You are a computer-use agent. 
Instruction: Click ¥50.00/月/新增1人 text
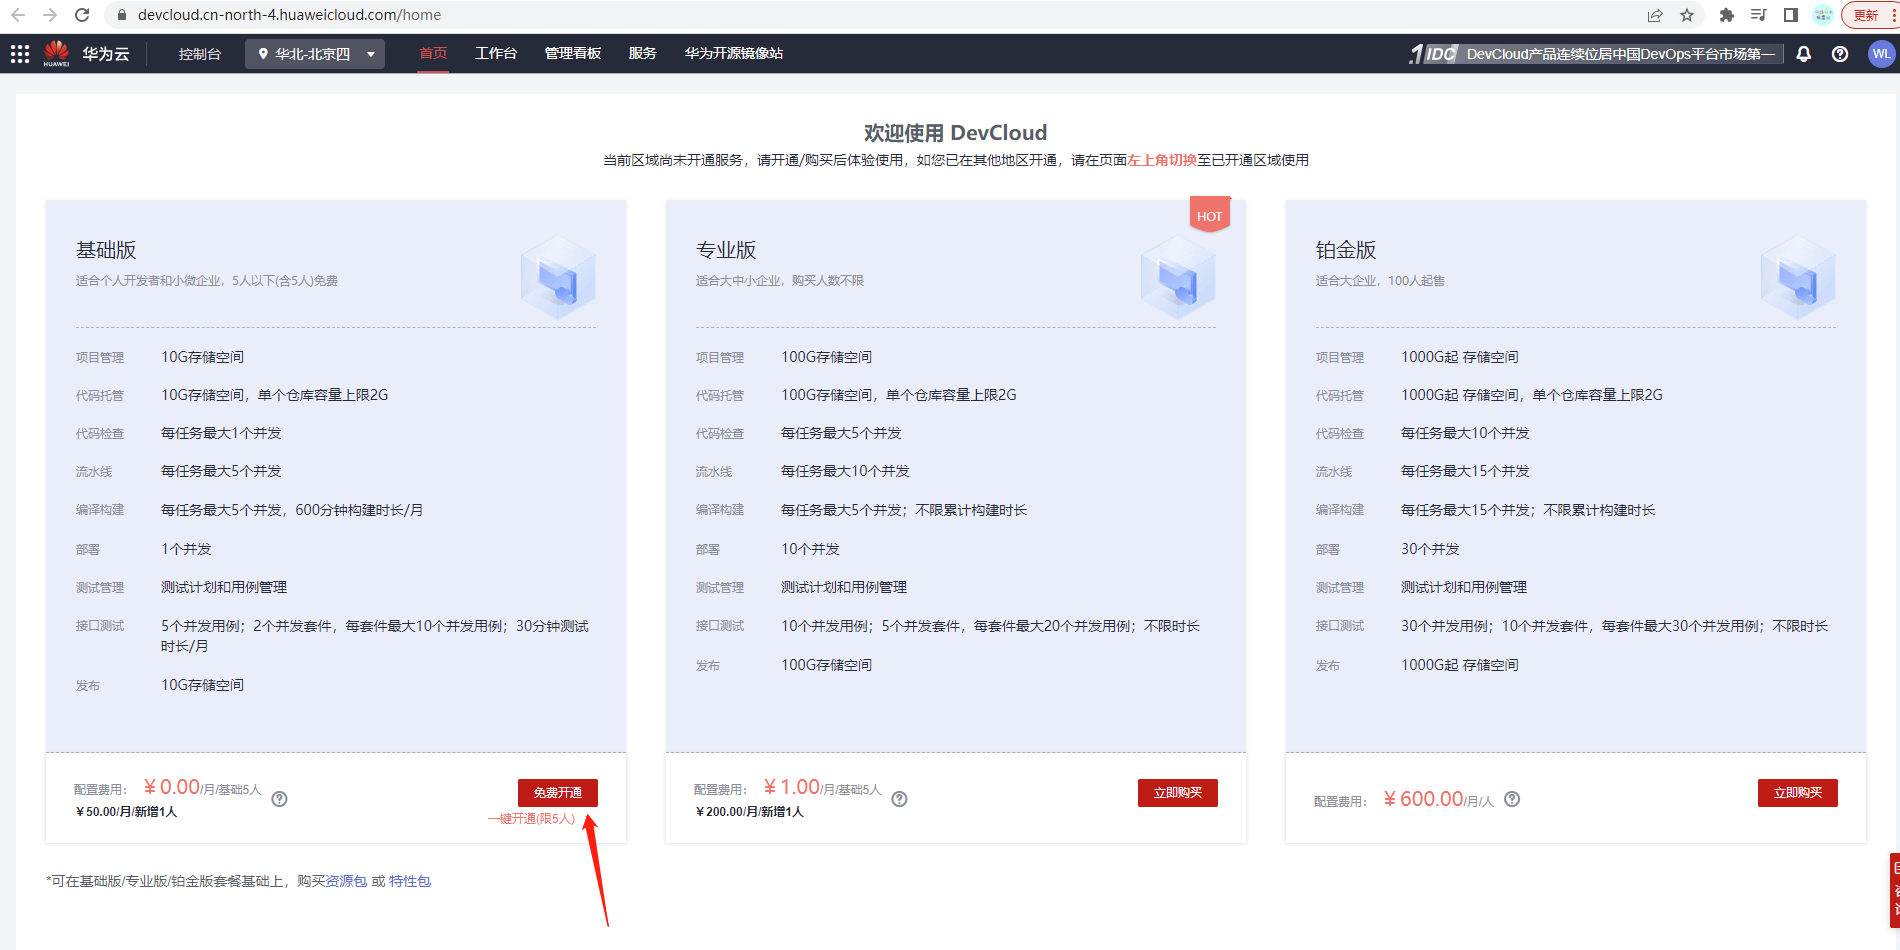(x=127, y=812)
